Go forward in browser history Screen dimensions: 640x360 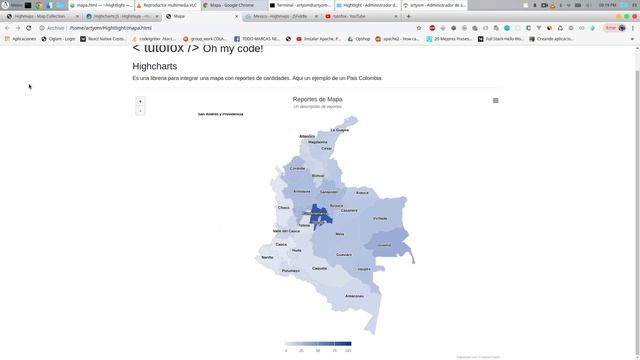click(18, 28)
